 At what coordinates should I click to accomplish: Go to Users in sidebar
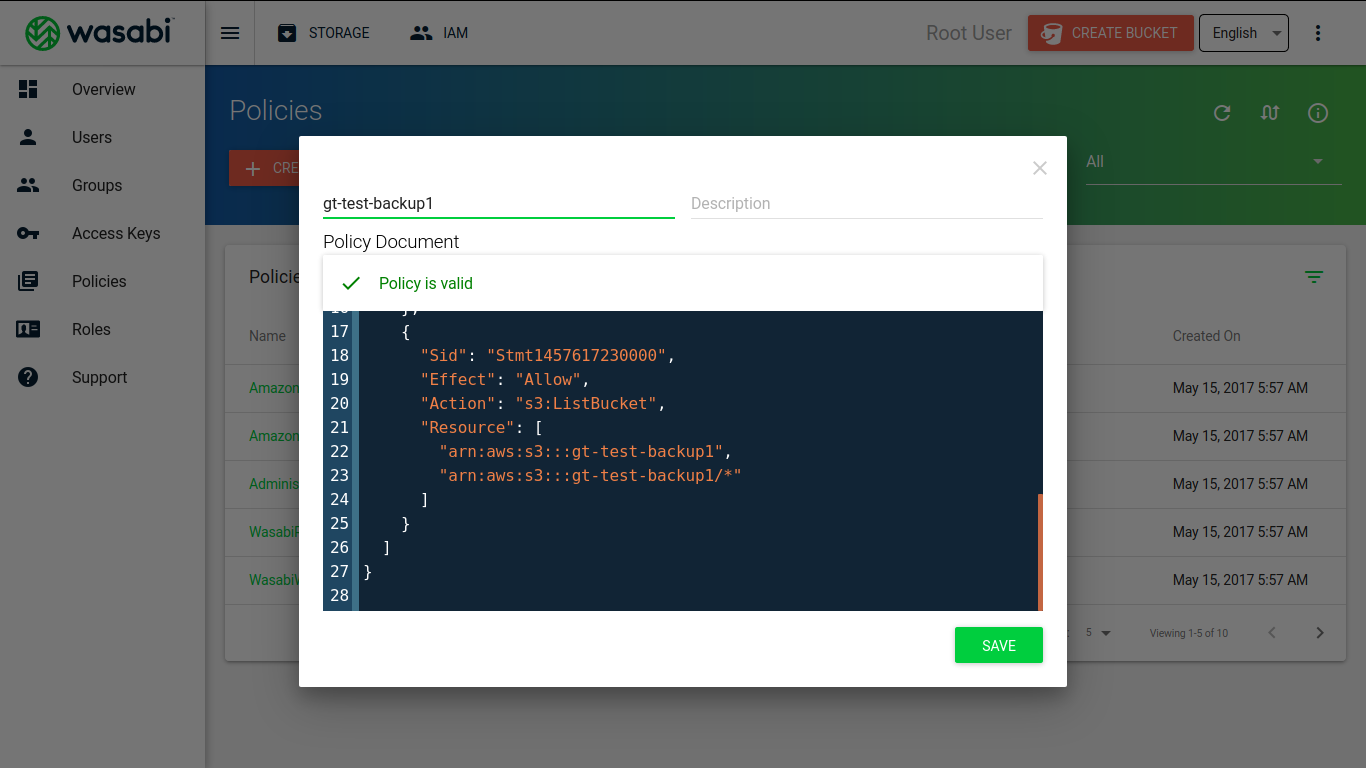click(92, 137)
